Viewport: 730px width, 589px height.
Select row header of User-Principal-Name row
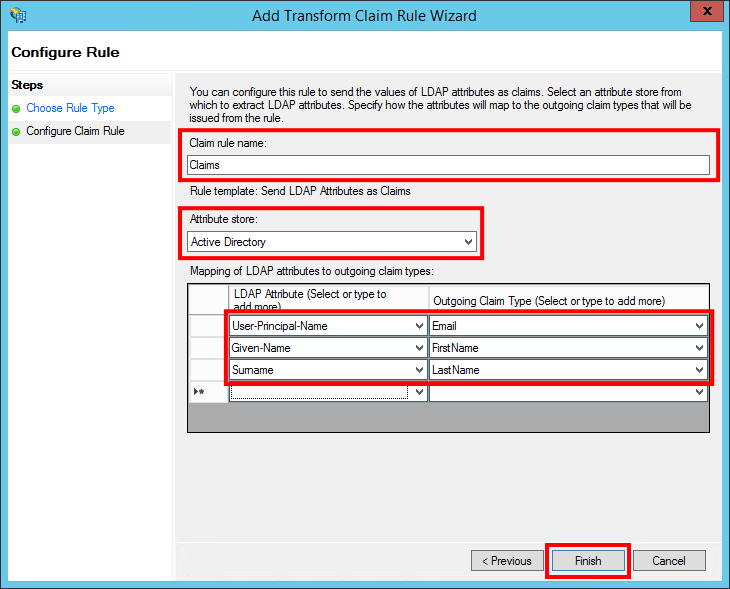[208, 326]
